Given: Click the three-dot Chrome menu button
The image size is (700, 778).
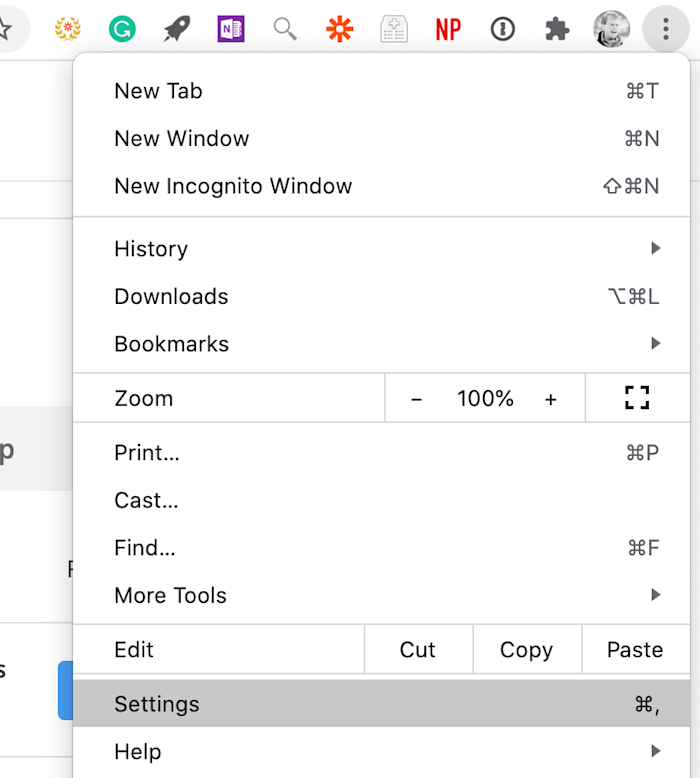Looking at the screenshot, I should point(665,29).
